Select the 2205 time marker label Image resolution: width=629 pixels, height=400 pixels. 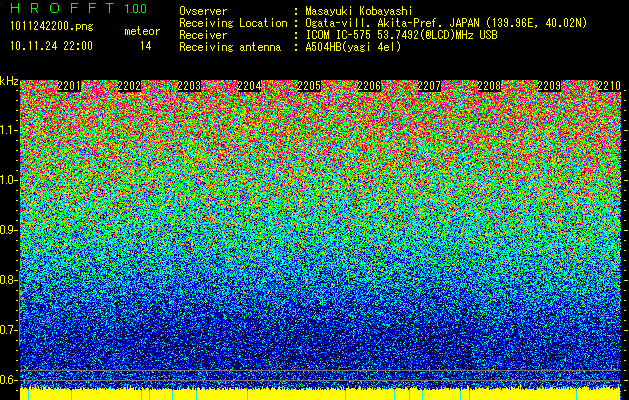click(309, 86)
